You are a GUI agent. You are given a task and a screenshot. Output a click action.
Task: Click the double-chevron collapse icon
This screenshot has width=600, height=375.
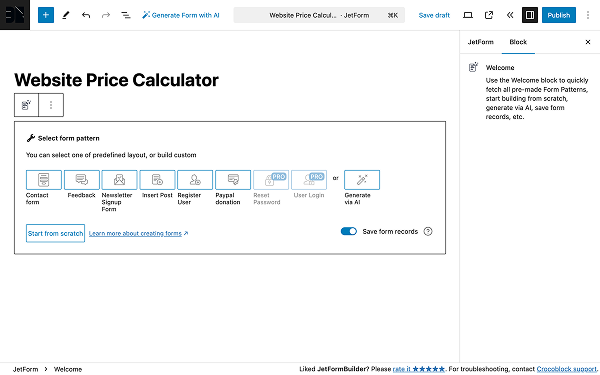point(510,15)
